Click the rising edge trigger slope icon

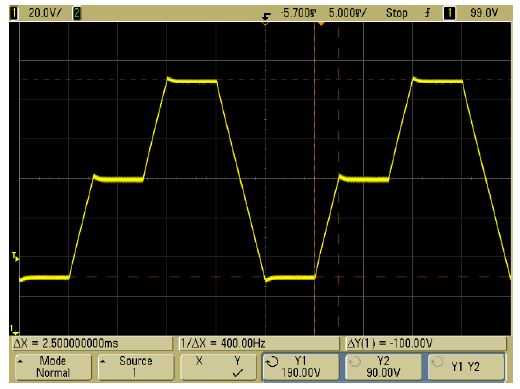point(427,13)
